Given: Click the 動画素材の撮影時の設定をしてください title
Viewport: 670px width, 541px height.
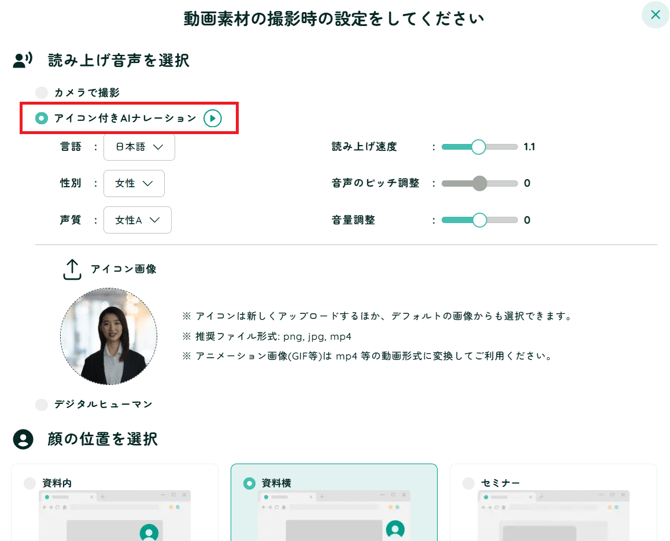Looking at the screenshot, I should click(334, 19).
